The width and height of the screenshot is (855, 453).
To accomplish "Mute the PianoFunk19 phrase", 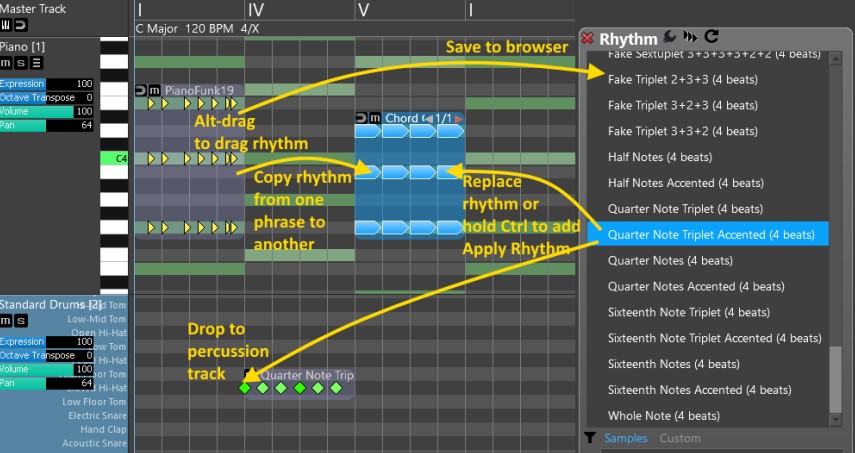I will (155, 90).
